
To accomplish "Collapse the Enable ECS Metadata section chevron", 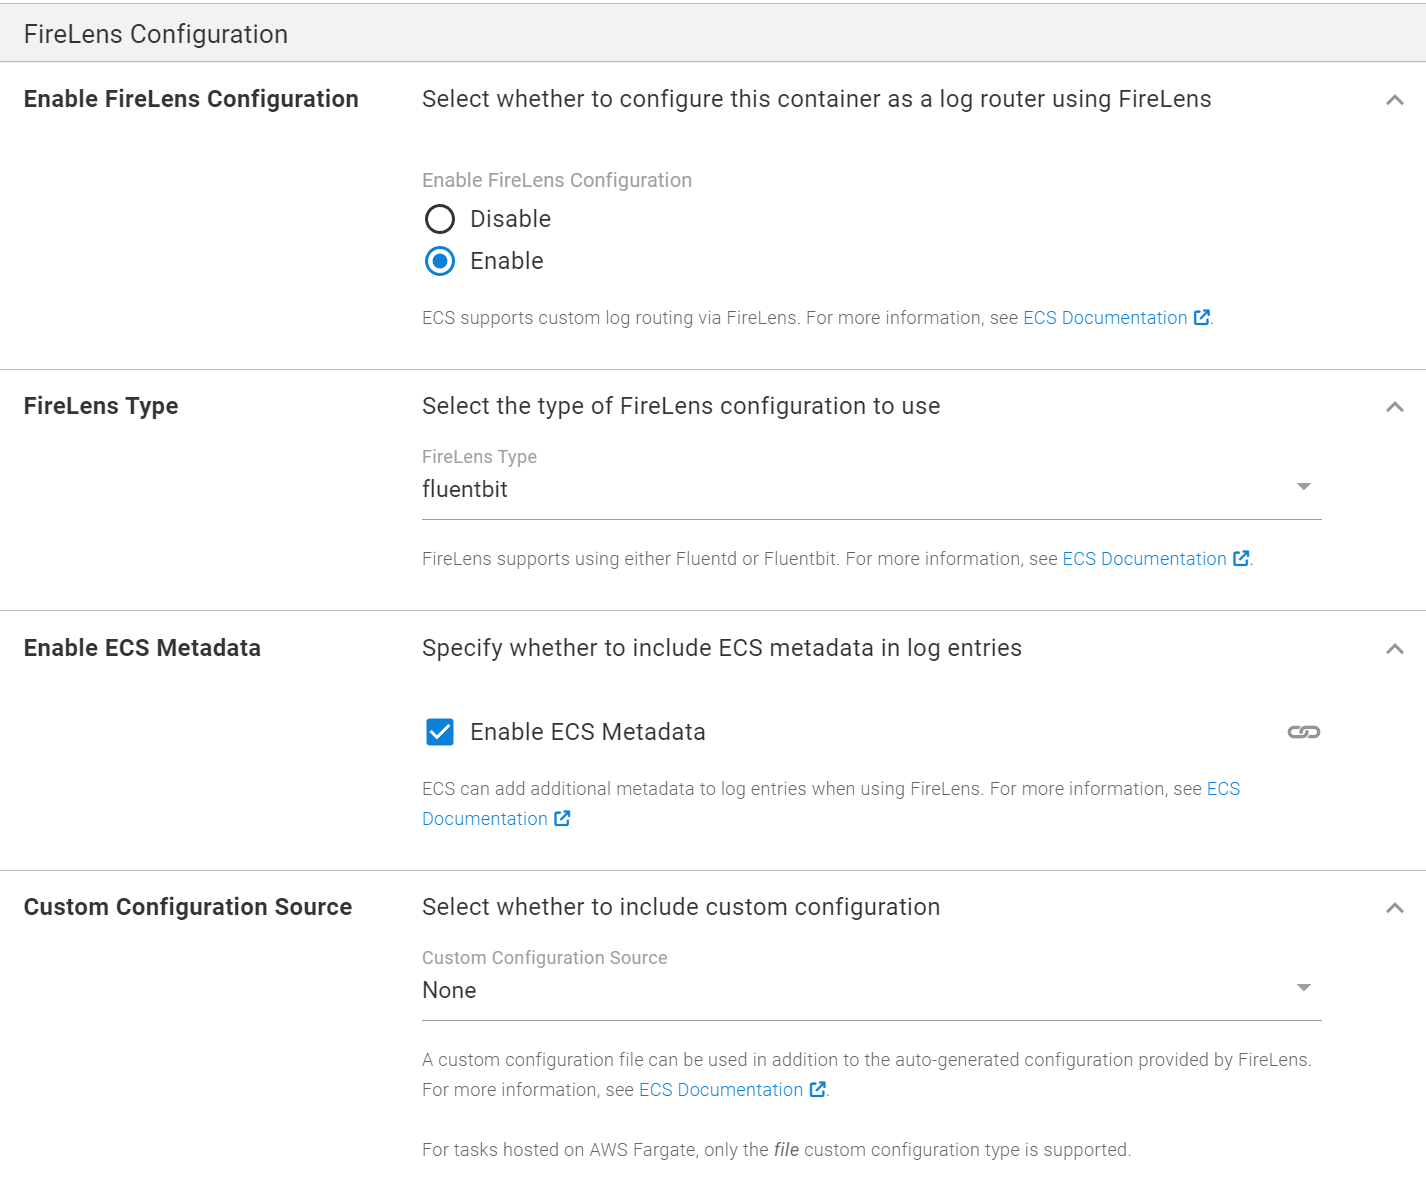I will click(1394, 648).
